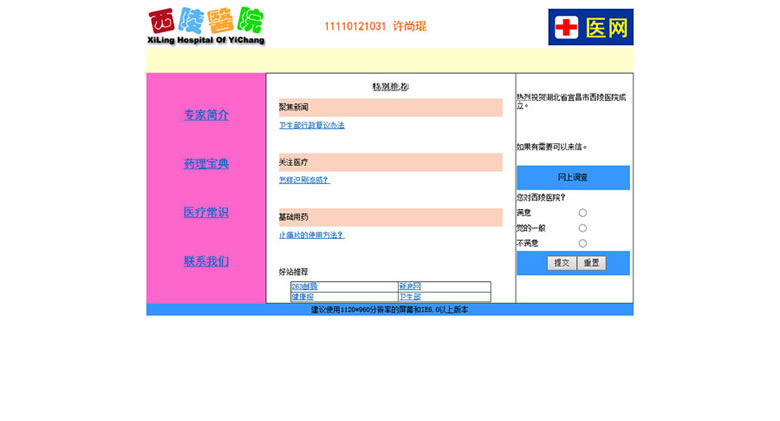Open the 健康报 recommended site link
The image size is (780, 421).
(302, 297)
